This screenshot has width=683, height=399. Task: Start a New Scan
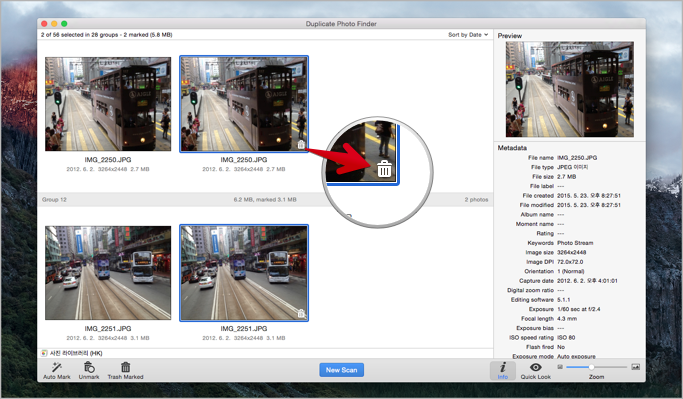tap(342, 370)
